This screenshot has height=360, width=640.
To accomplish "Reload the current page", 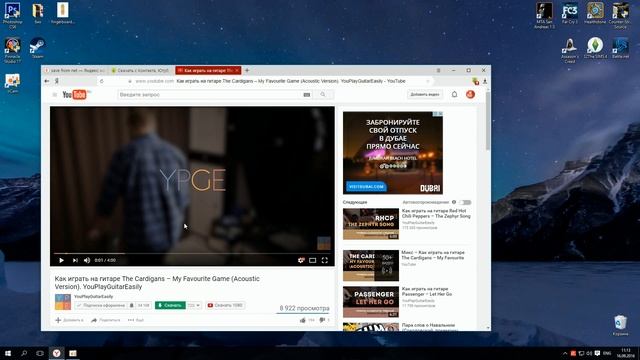I will (x=102, y=81).
